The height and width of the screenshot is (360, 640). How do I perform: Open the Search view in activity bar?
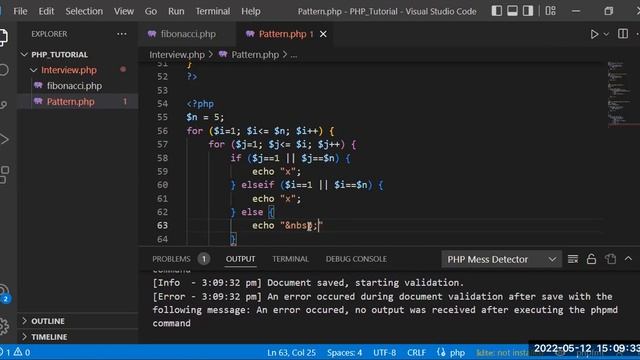3,70
